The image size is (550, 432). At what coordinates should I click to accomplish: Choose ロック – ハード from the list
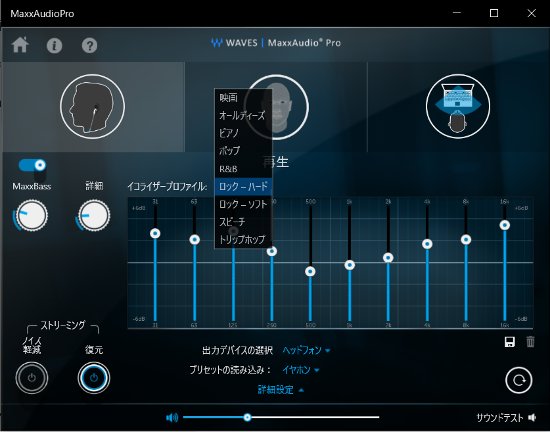coord(243,187)
